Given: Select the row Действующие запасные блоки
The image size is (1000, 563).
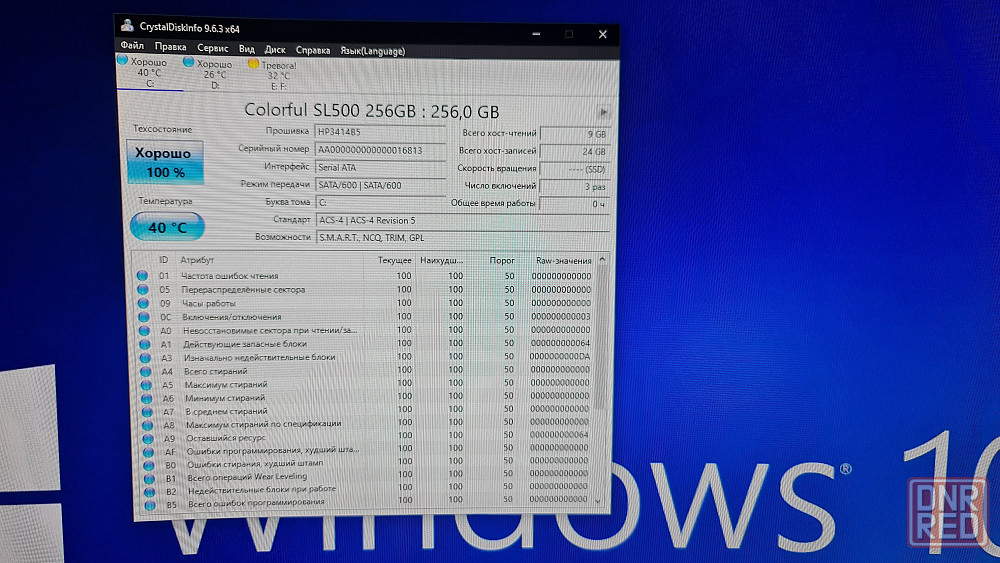Looking at the screenshot, I should (x=365, y=344).
